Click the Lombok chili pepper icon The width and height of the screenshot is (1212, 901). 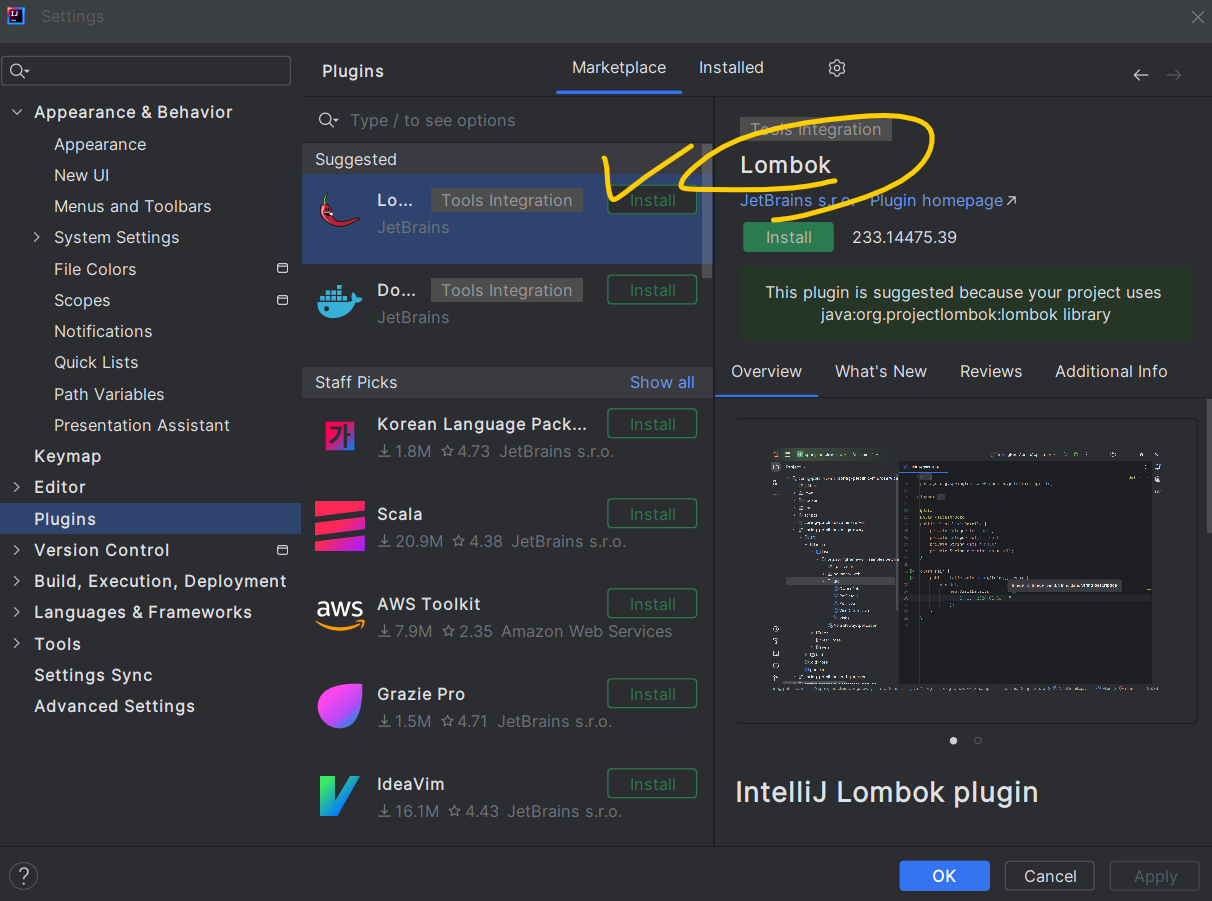tap(339, 212)
